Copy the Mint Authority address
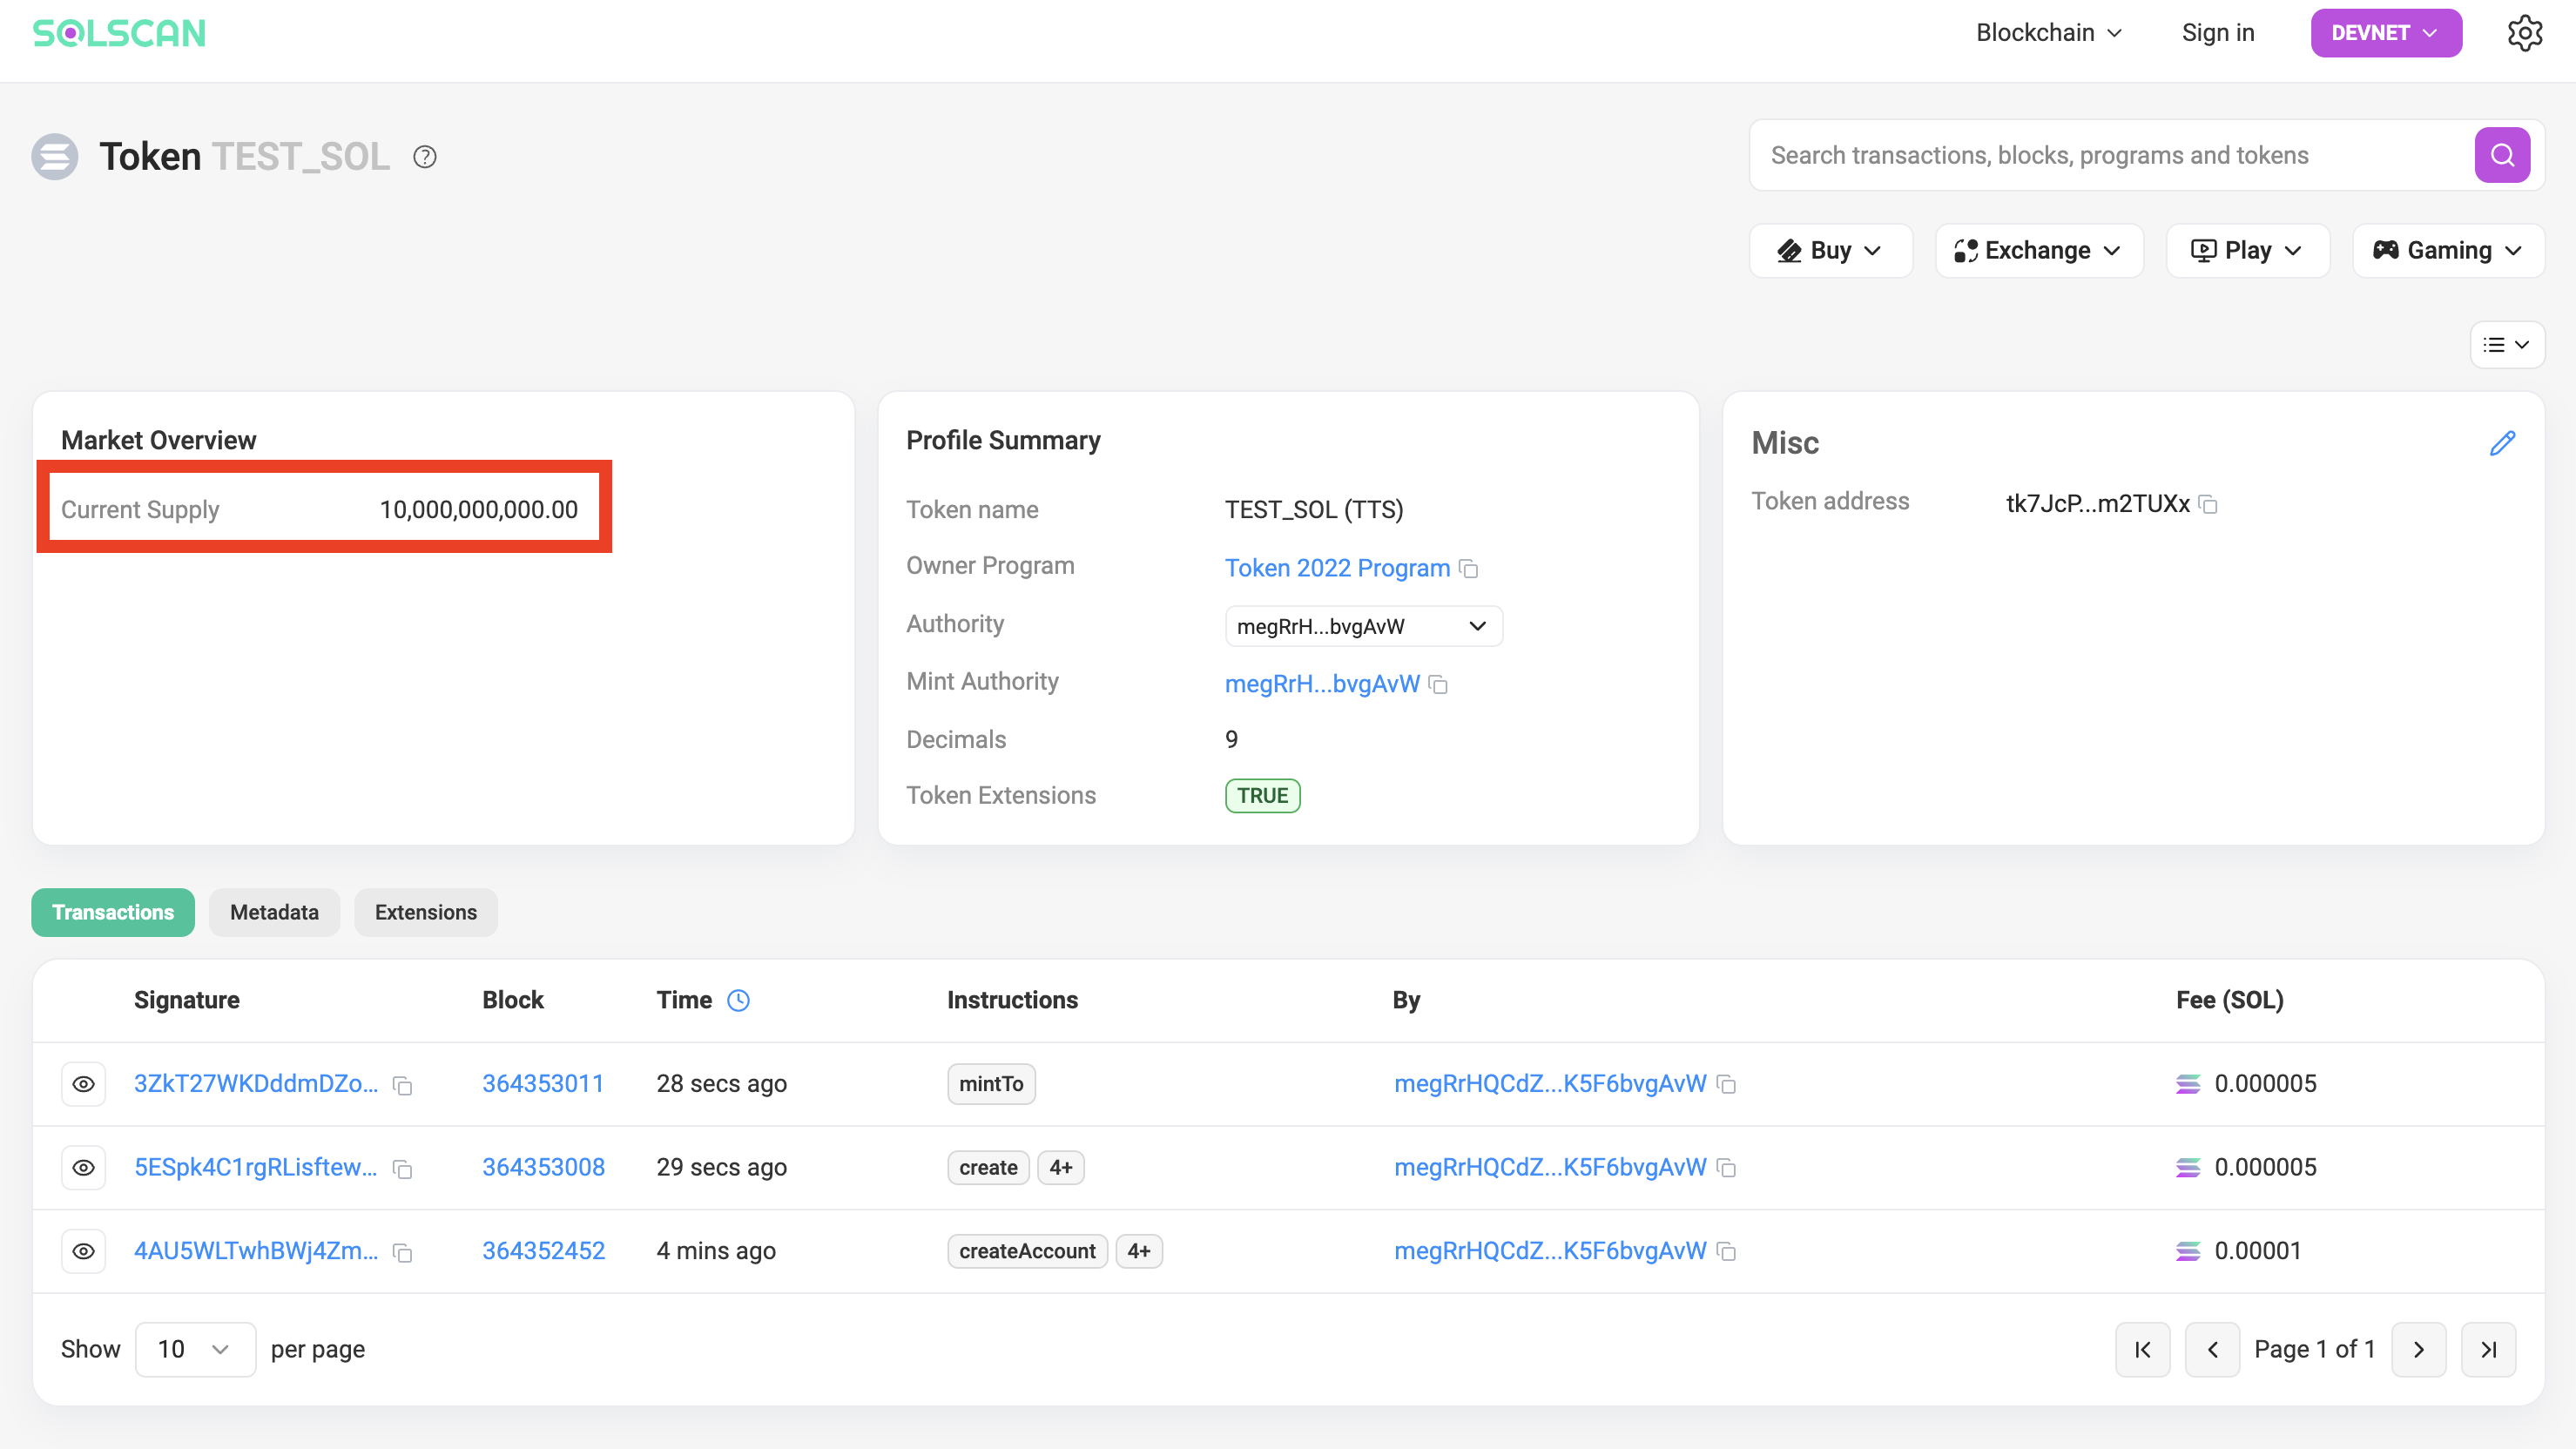2576x1449 pixels. tap(1438, 685)
